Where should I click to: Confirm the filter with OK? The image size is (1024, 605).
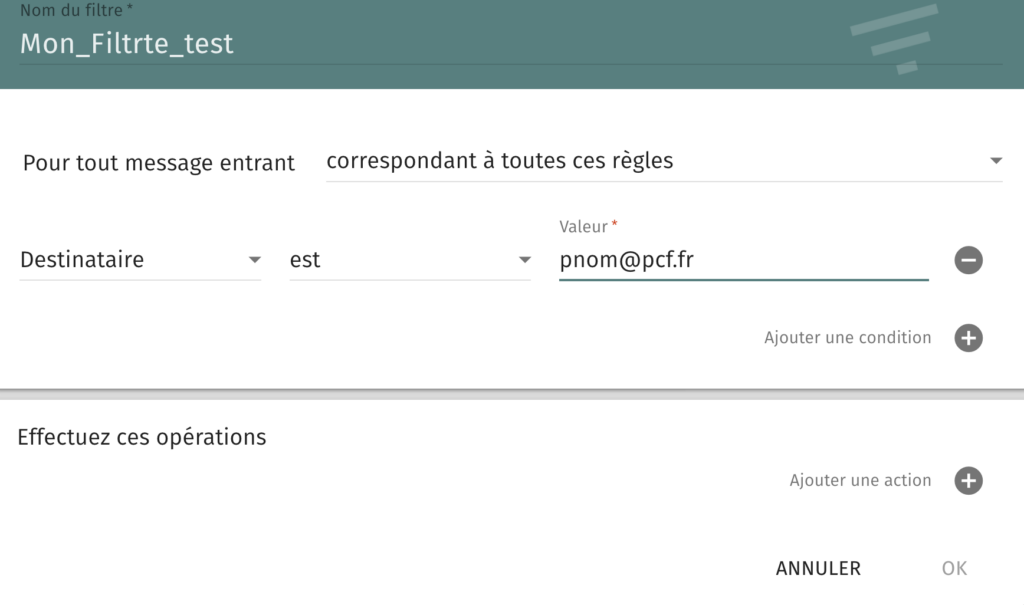(954, 568)
